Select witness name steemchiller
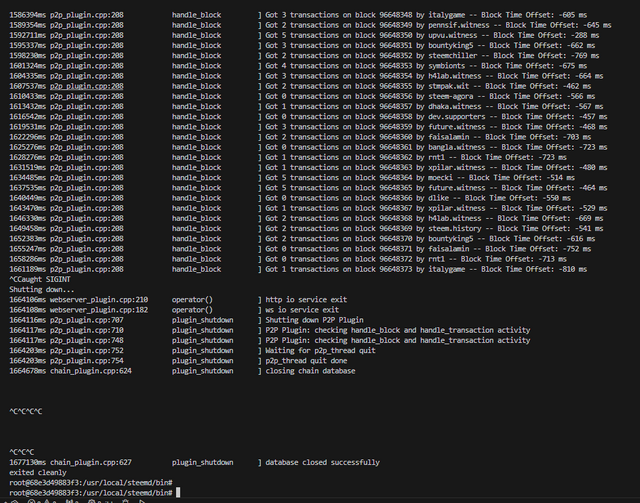 tap(452, 56)
